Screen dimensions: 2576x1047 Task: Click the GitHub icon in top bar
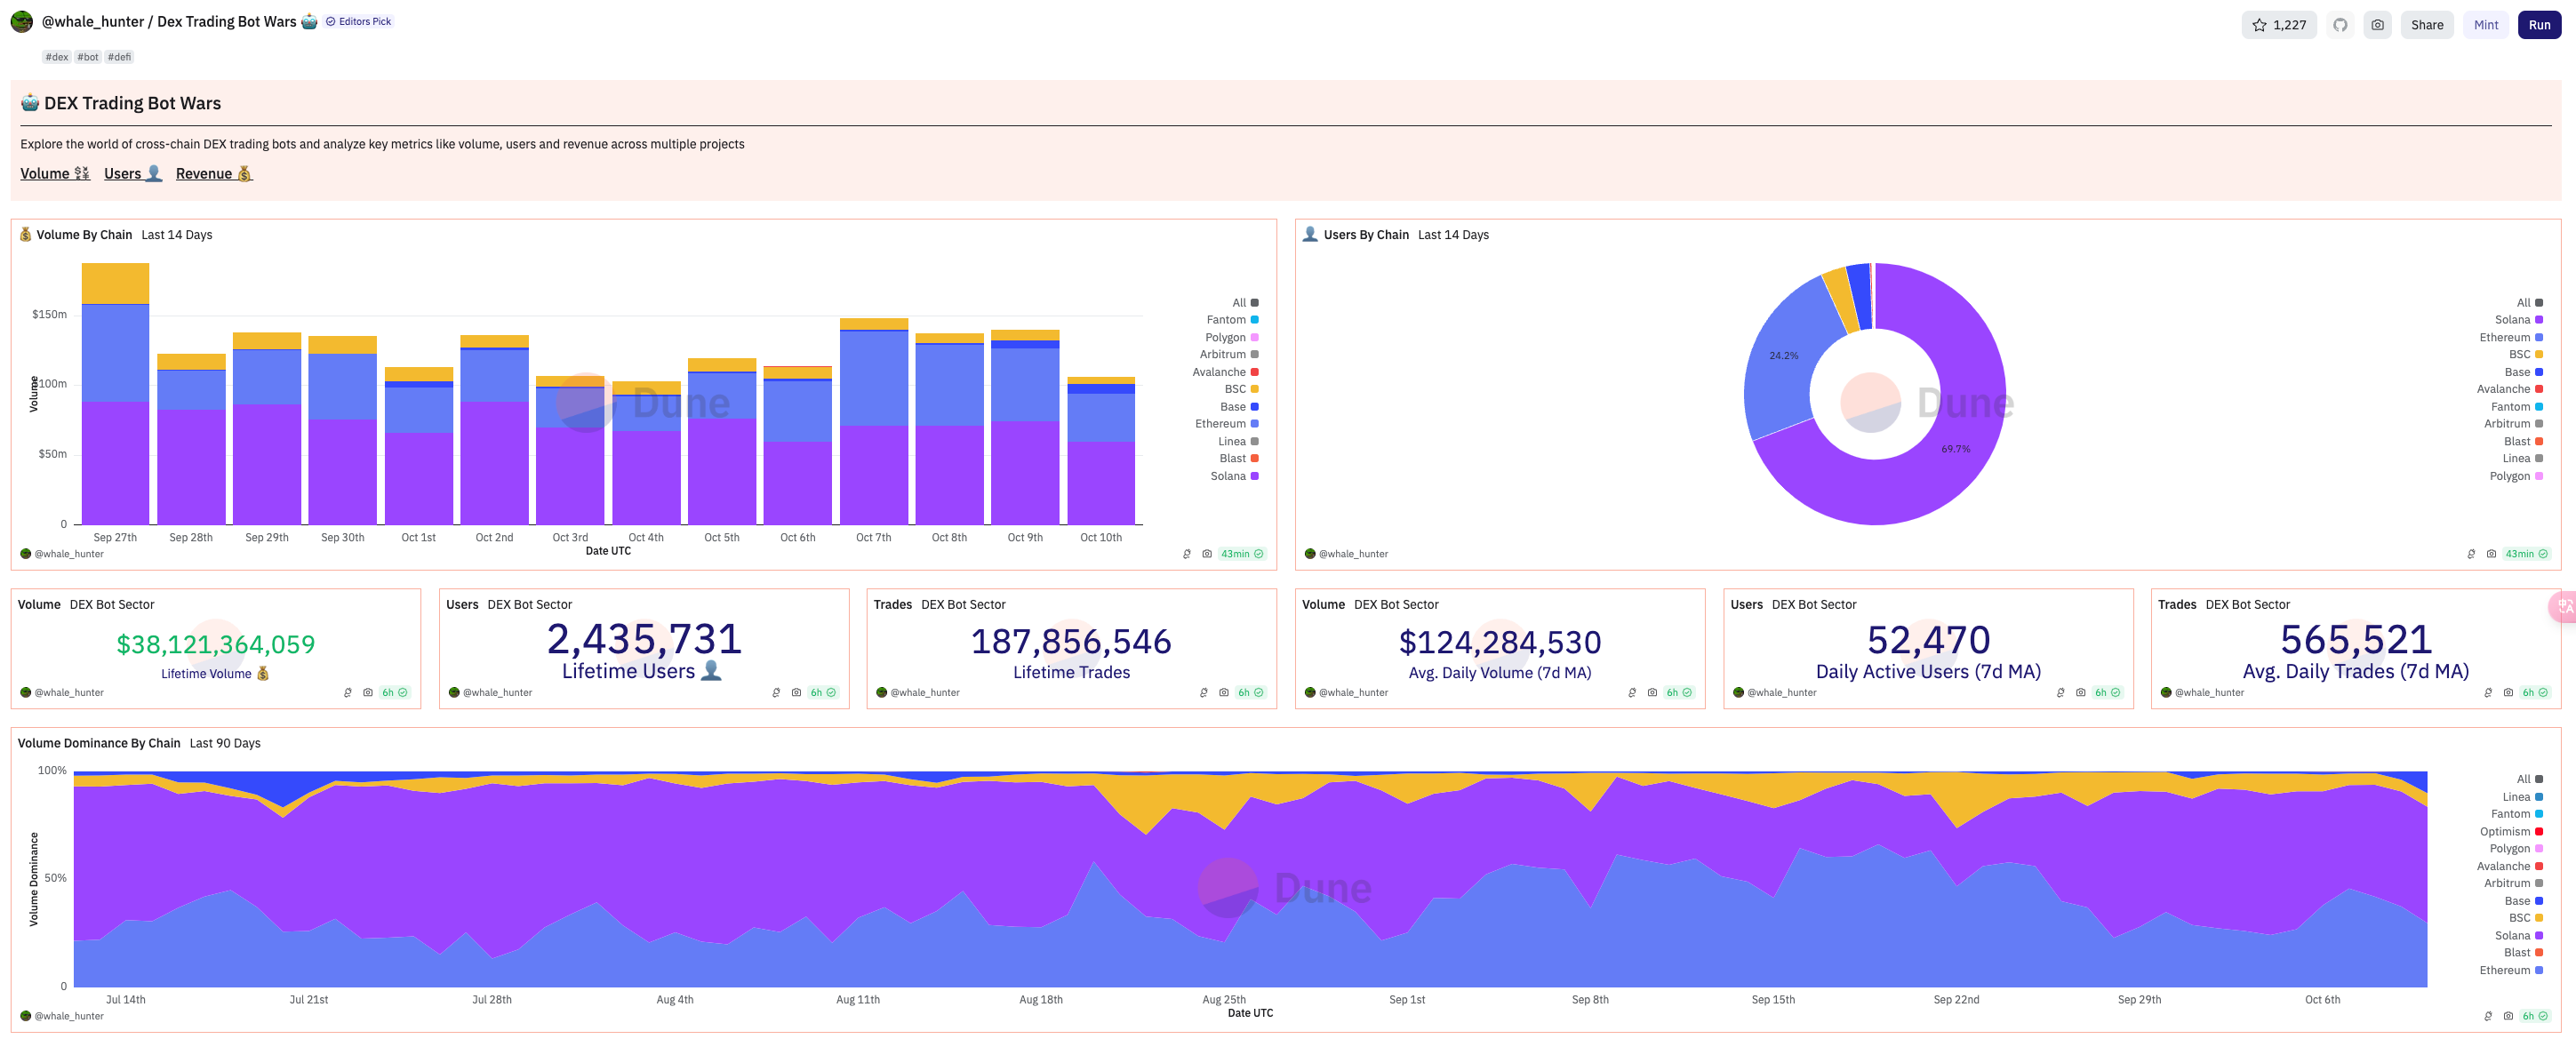point(2339,25)
